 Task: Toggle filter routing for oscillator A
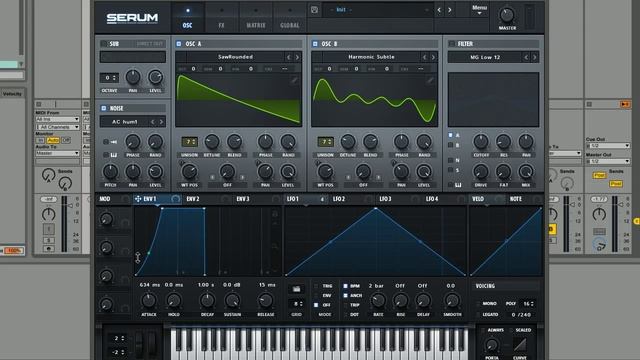click(x=451, y=135)
